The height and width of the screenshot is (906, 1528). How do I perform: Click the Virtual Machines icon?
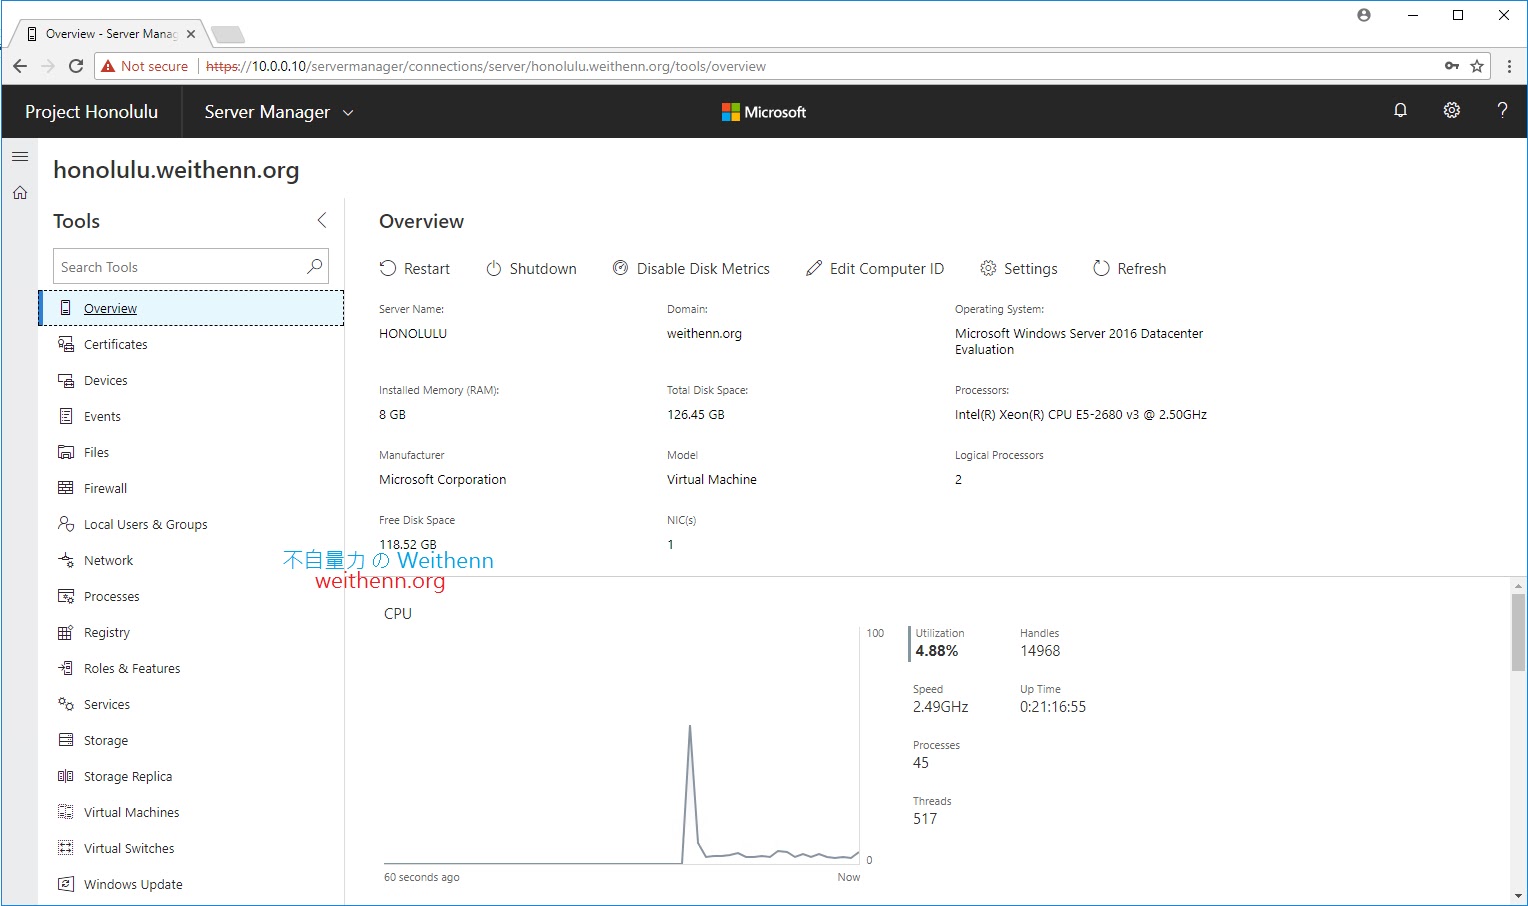66,812
